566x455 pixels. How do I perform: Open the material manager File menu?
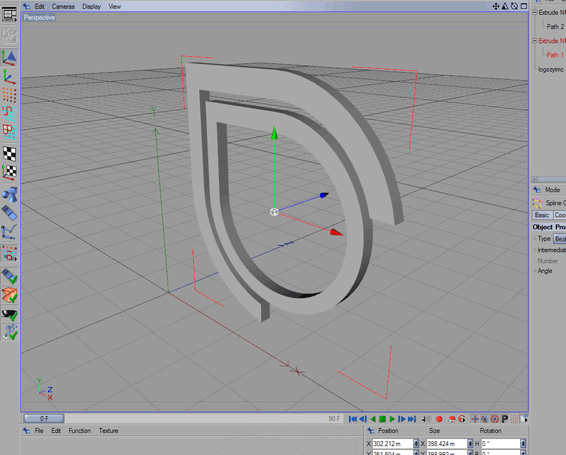tap(39, 430)
